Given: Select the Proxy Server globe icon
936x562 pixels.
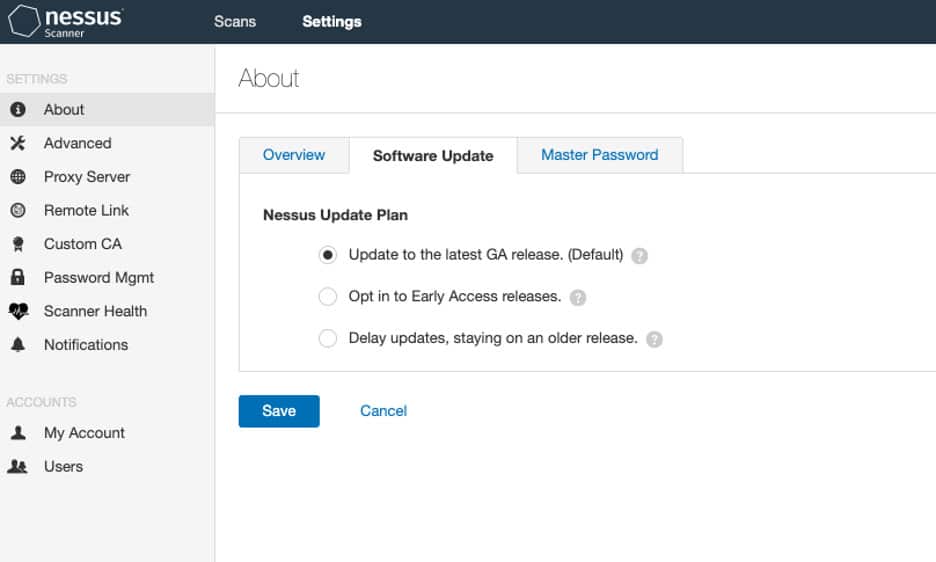Looking at the screenshot, I should point(18,177).
